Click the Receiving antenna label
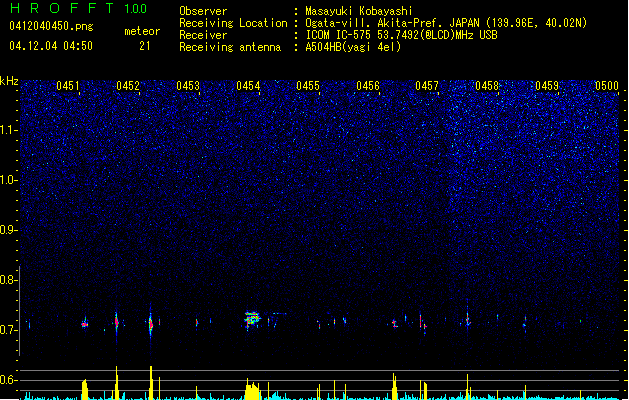 coord(230,47)
